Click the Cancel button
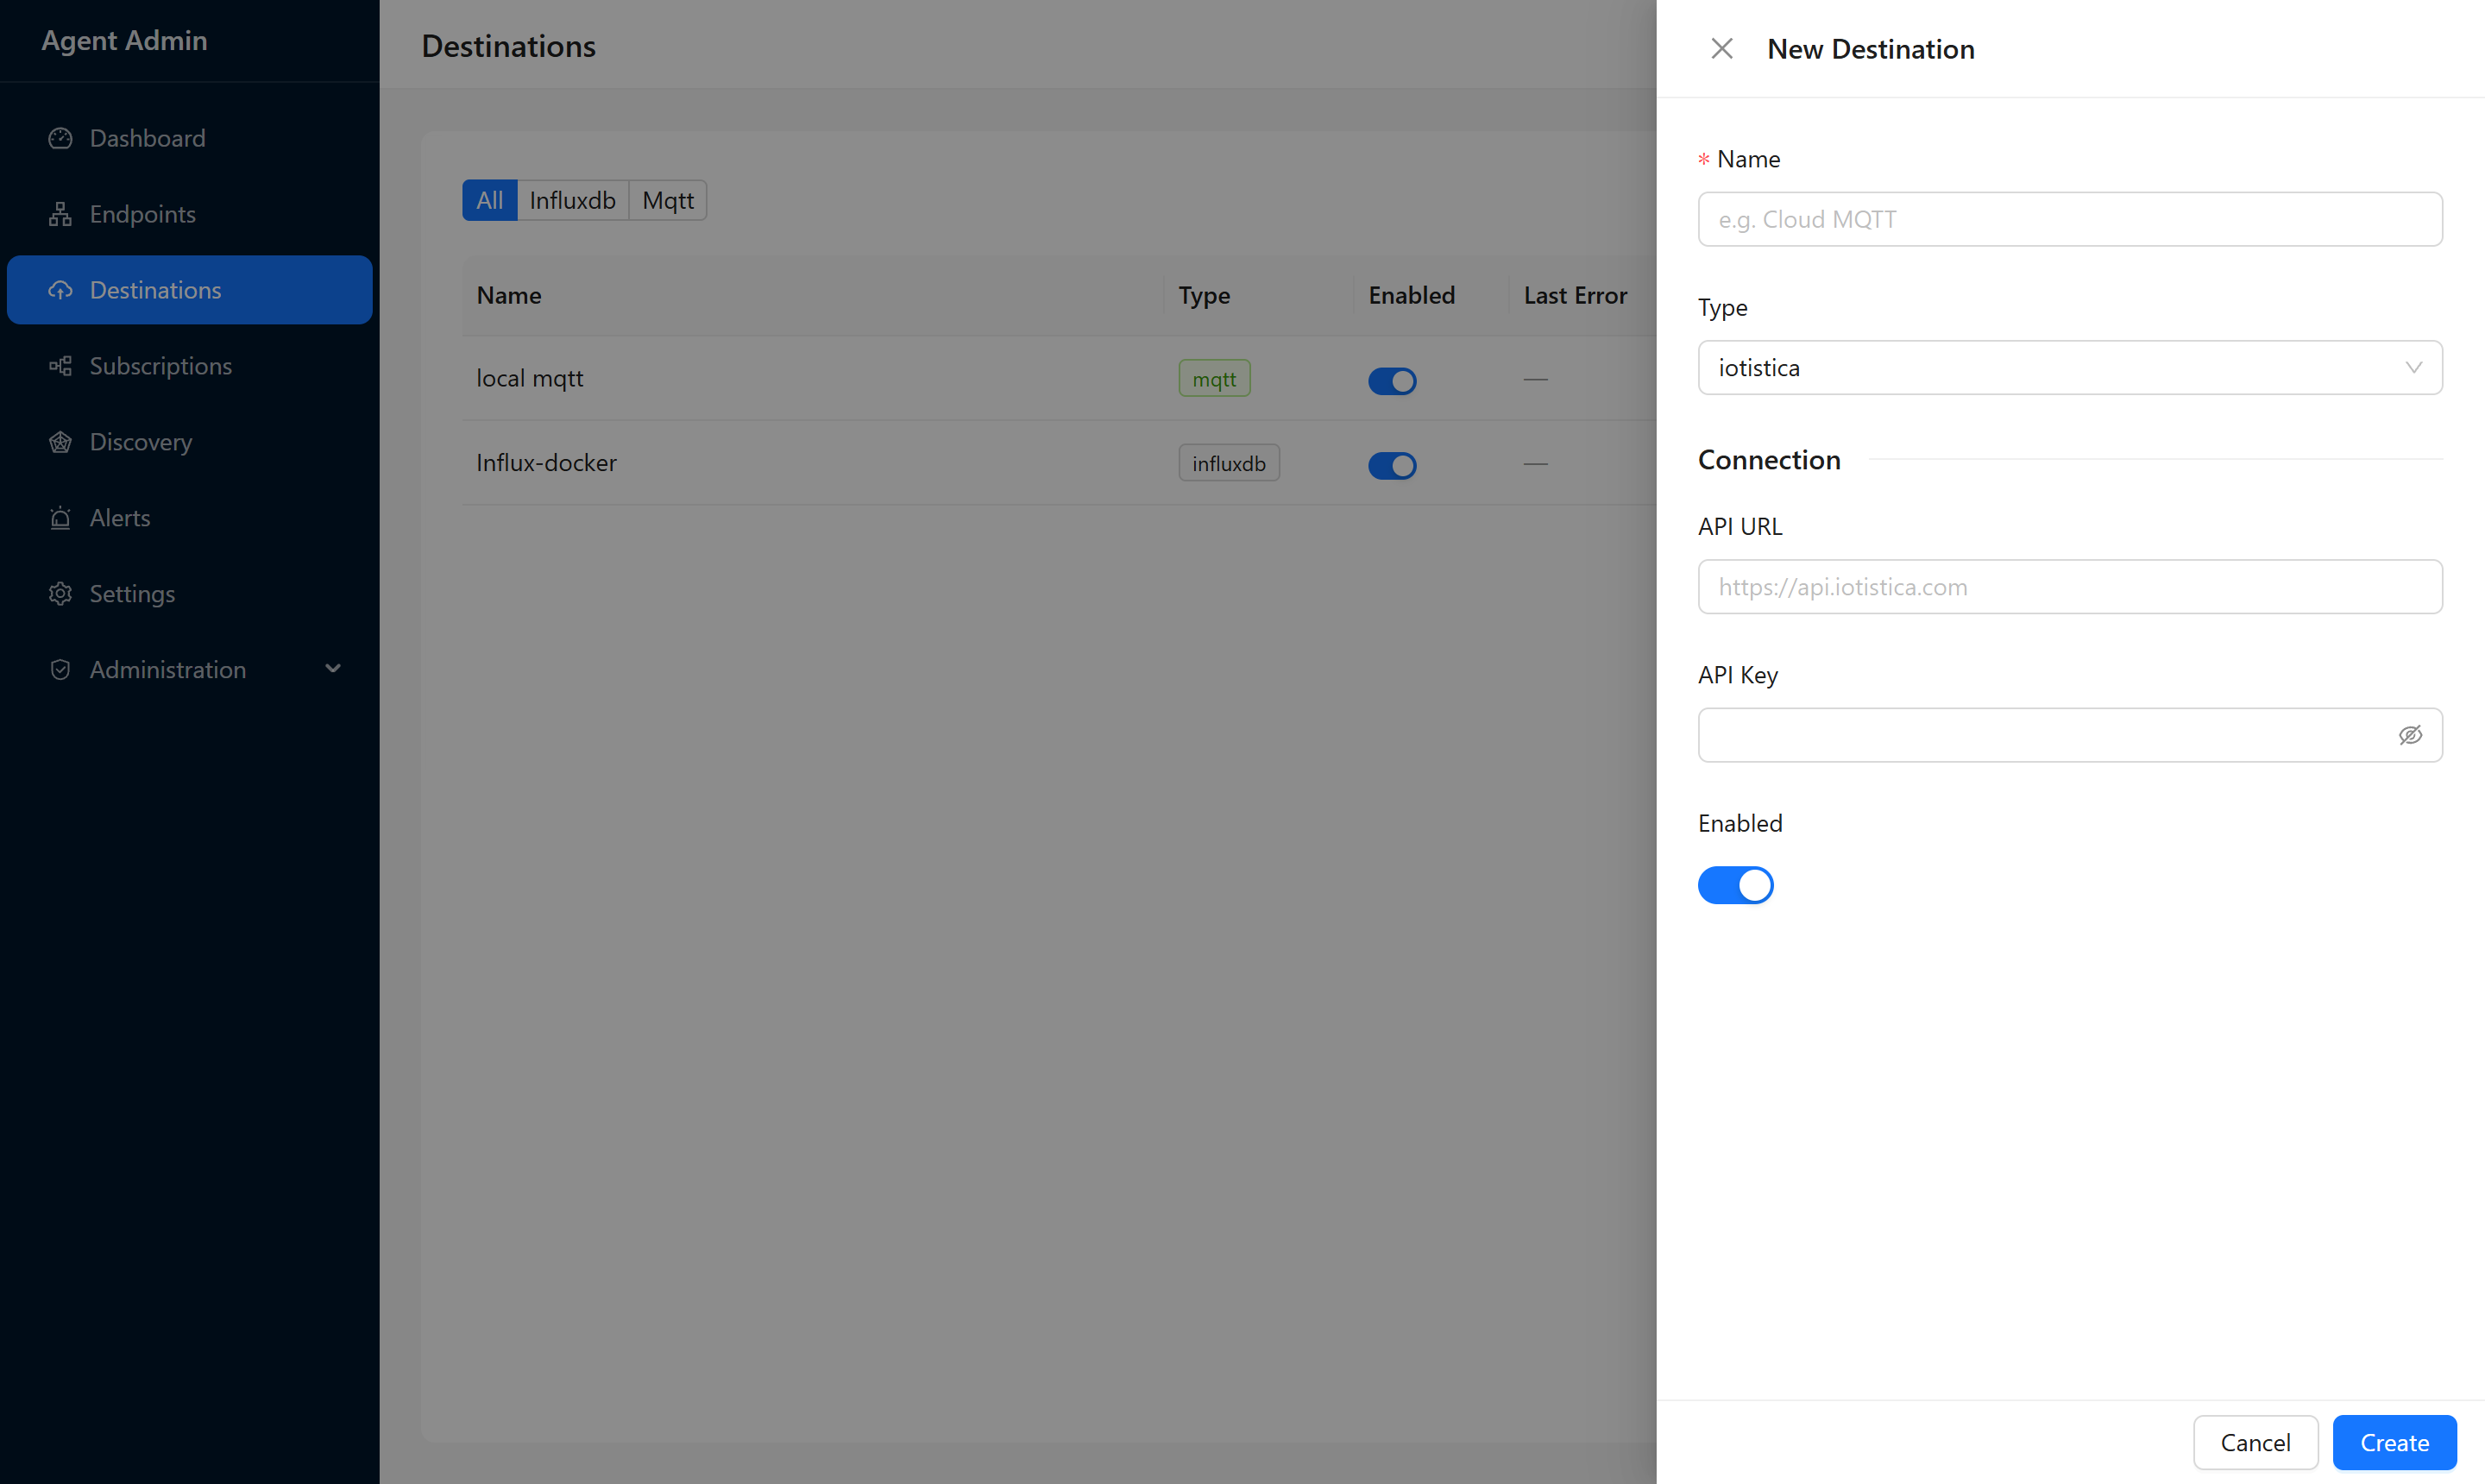Viewport: 2485px width, 1484px height. tap(2255, 1442)
